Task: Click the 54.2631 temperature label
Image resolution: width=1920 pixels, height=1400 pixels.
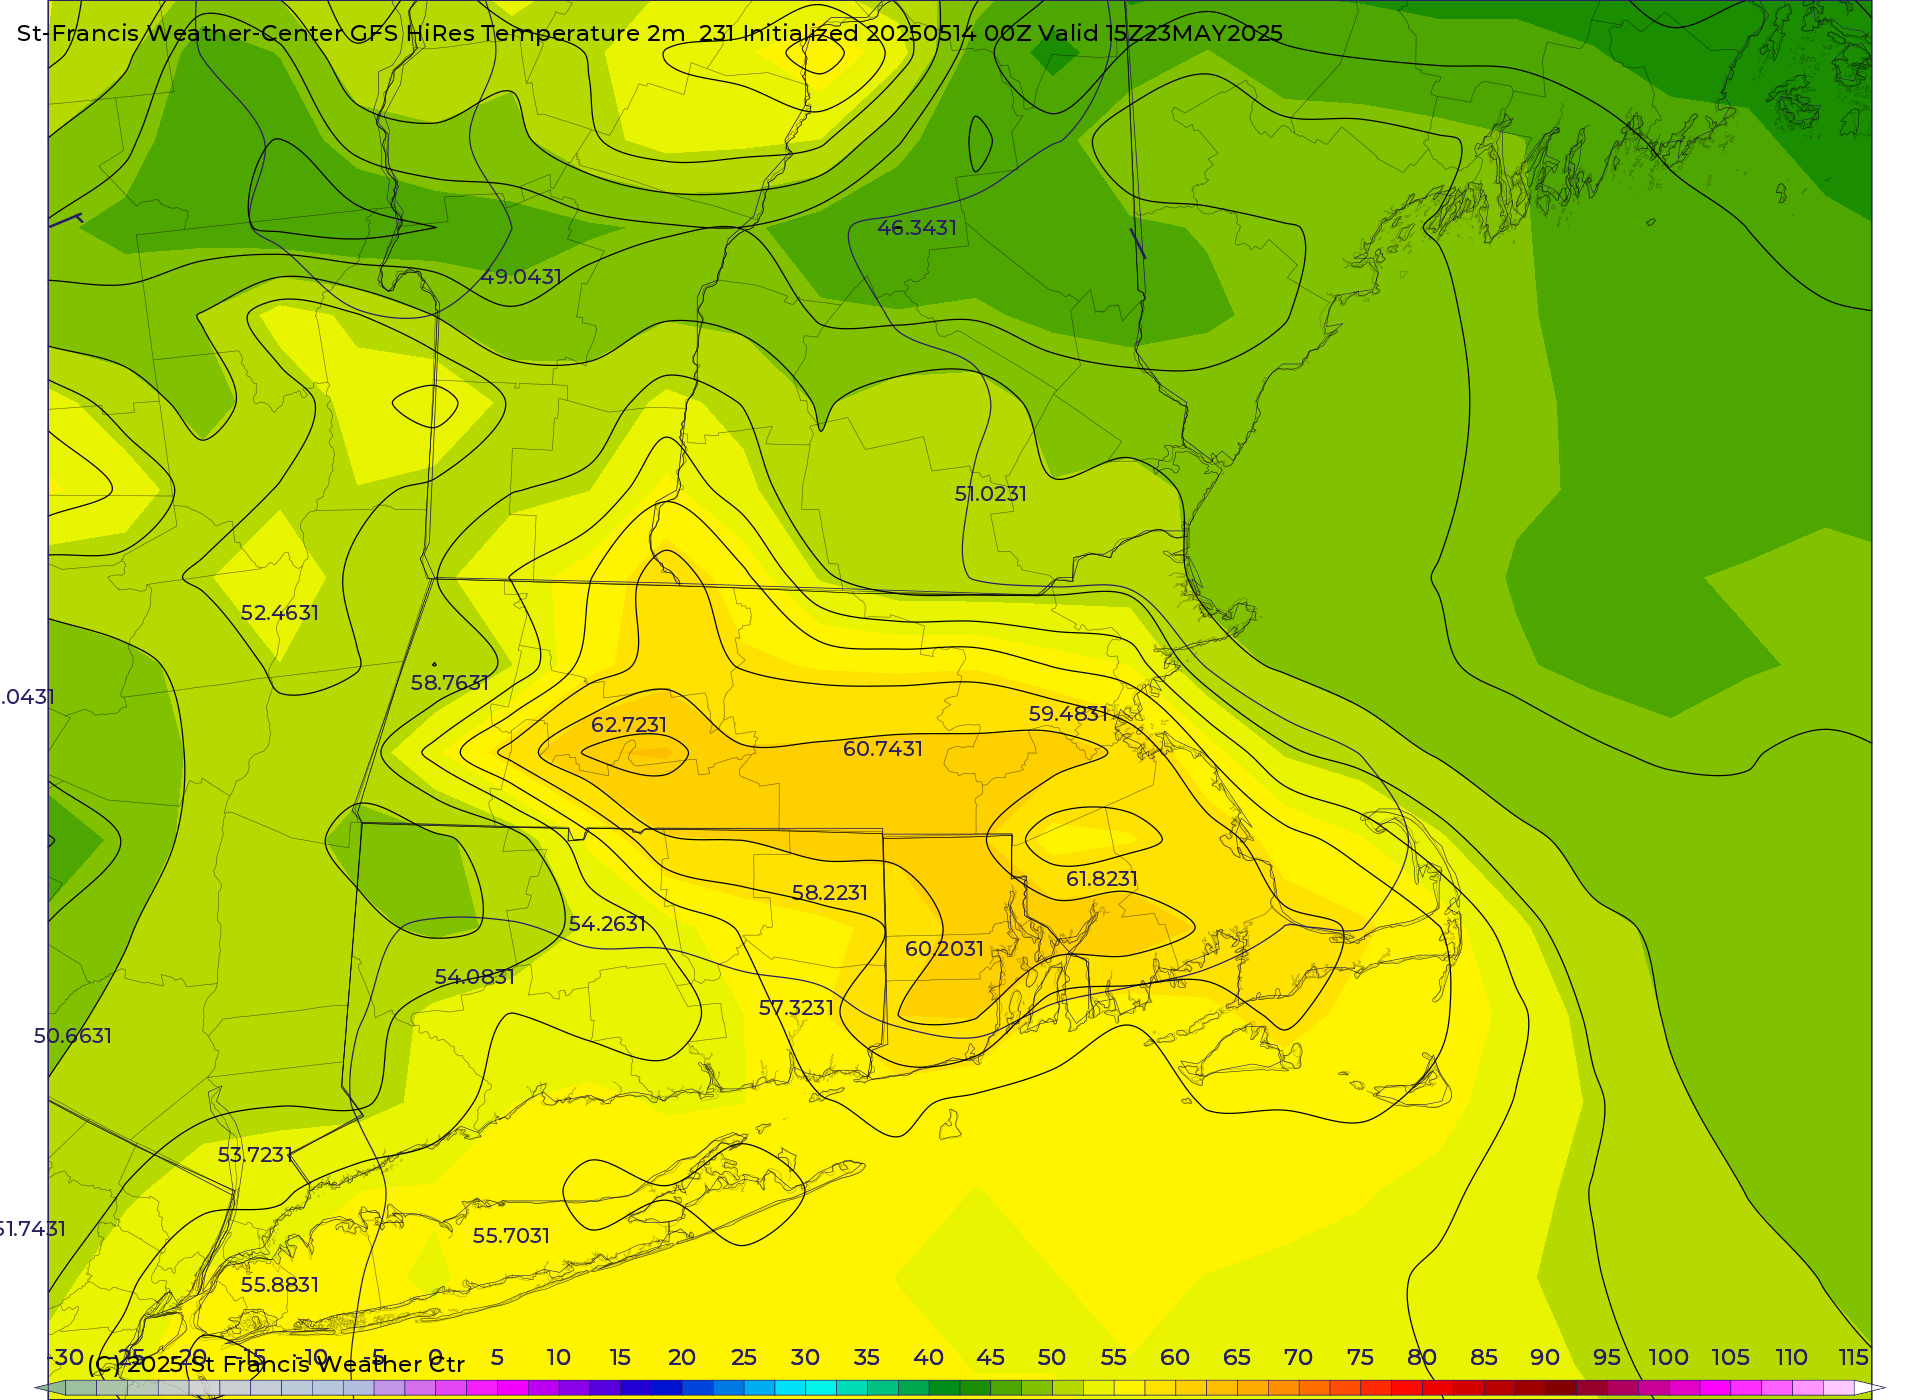Action: (607, 924)
